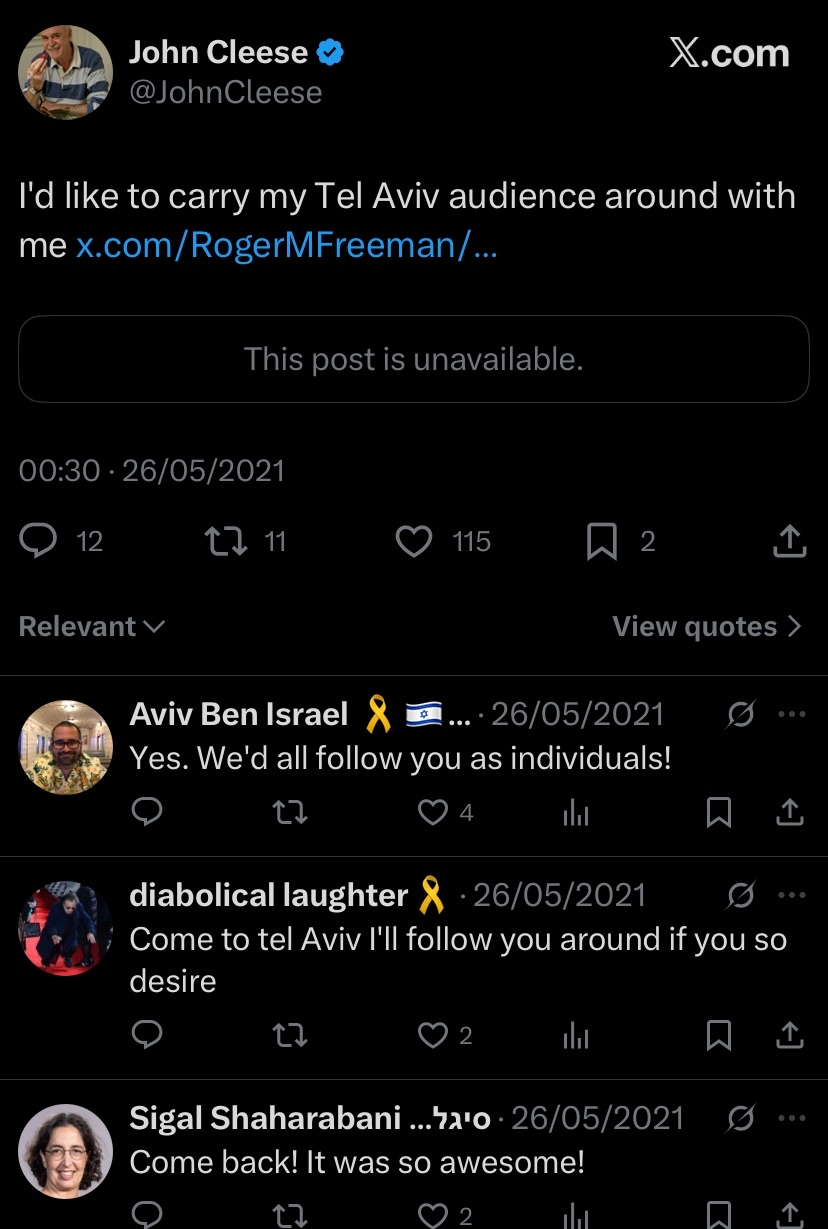Open more options on Aviv Ben Israel's reply
Viewport: 828px width, 1229px height.
[791, 715]
